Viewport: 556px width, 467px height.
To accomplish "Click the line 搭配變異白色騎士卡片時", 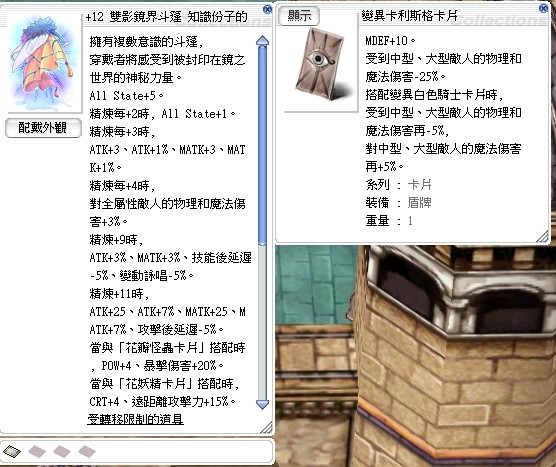I will coord(434,95).
